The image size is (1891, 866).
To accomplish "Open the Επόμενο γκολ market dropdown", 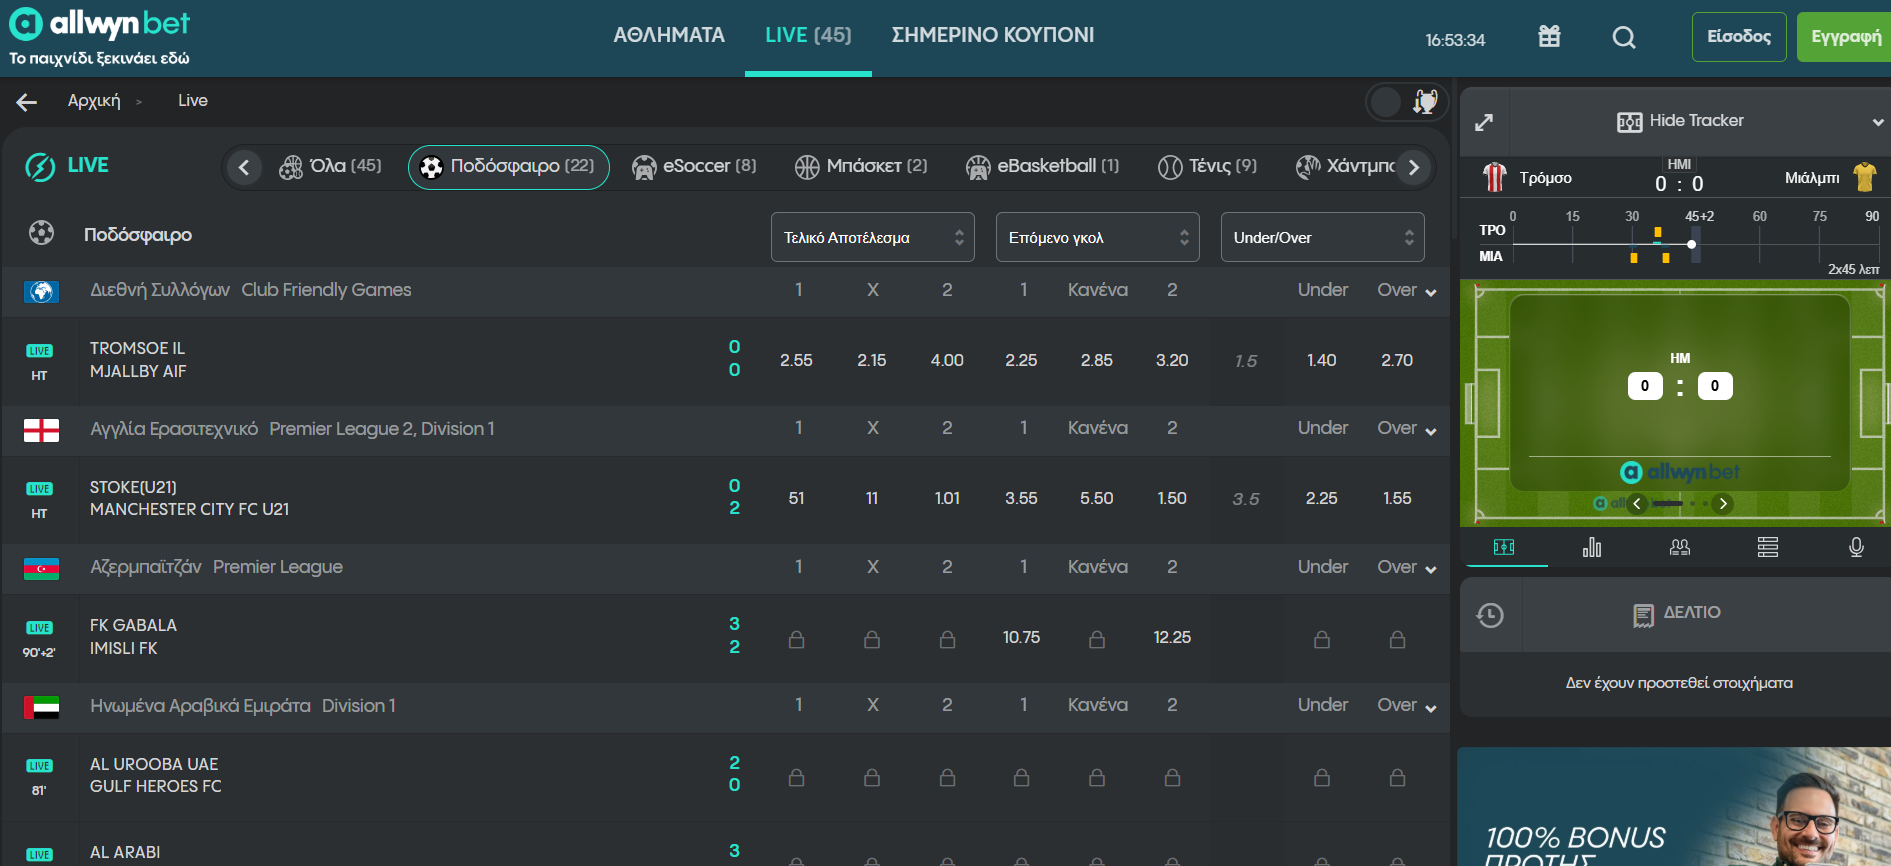I will point(1098,237).
